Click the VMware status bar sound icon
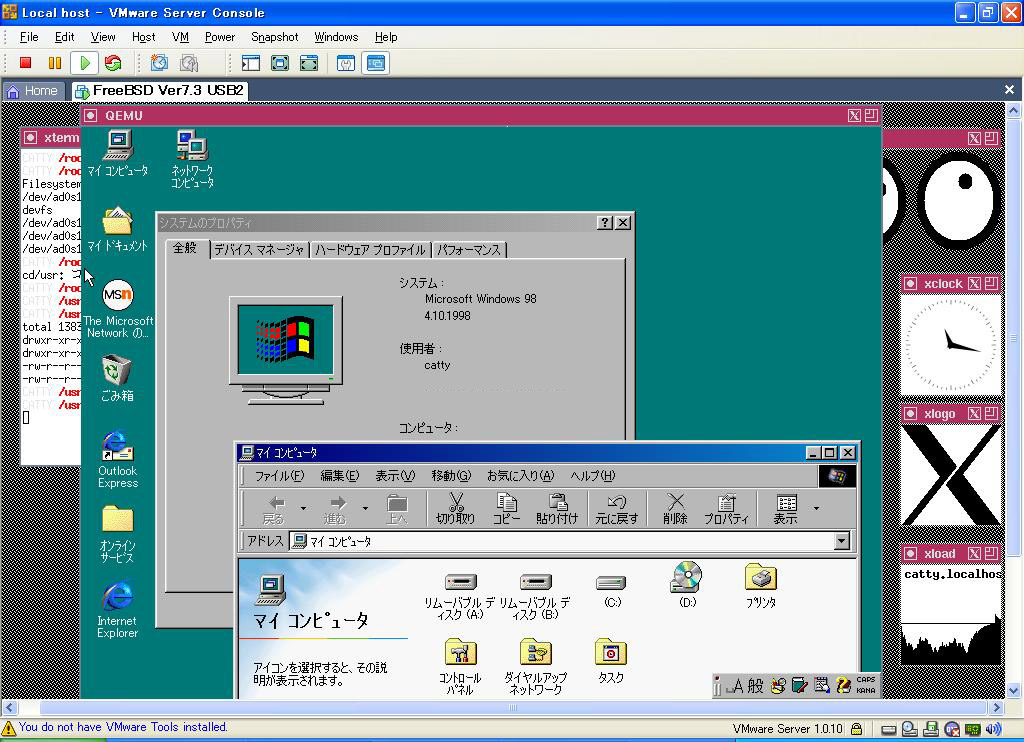 993,729
